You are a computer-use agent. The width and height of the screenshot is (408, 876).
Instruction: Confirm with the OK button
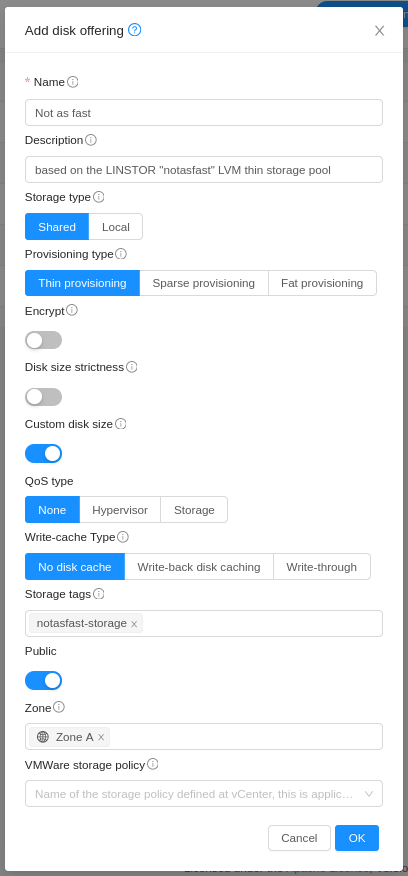click(x=357, y=838)
